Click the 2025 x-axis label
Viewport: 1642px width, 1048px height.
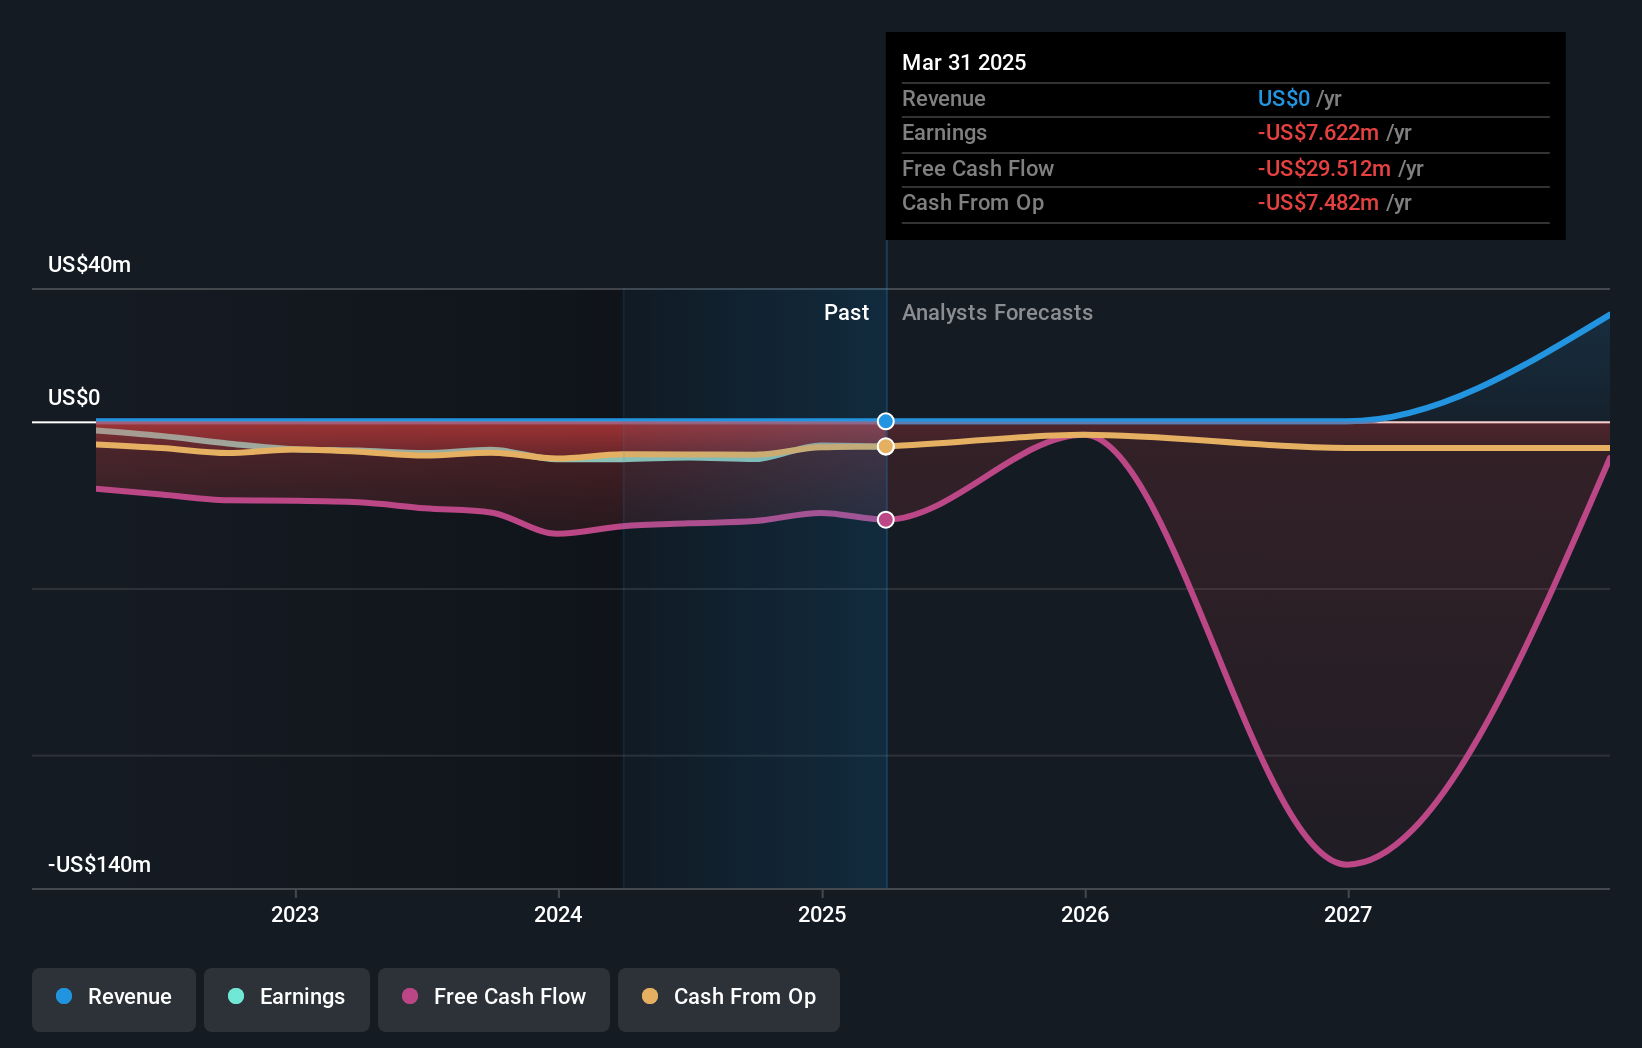coord(822,914)
